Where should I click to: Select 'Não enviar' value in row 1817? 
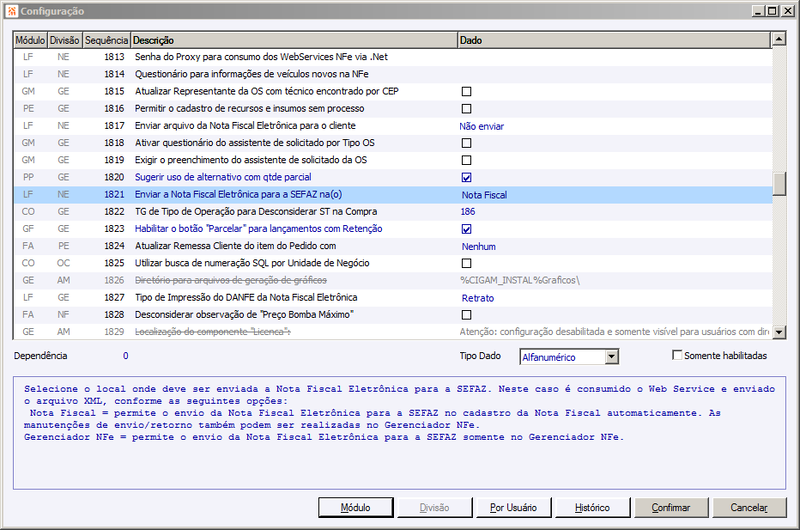(x=482, y=127)
